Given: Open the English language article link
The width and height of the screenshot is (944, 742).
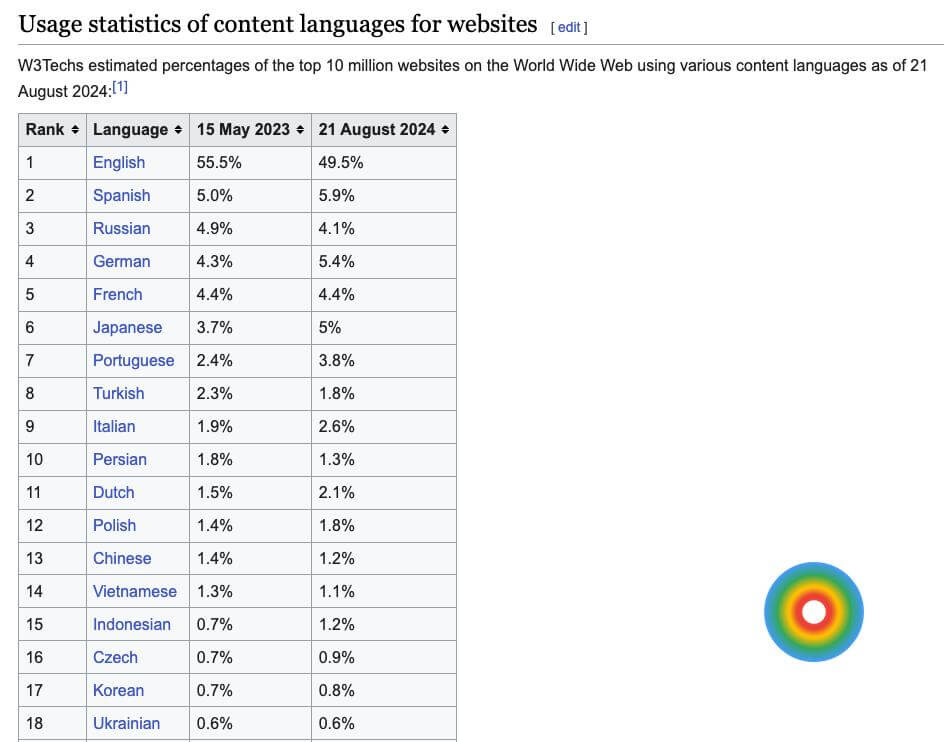Looking at the screenshot, I should pyautogui.click(x=118, y=162).
